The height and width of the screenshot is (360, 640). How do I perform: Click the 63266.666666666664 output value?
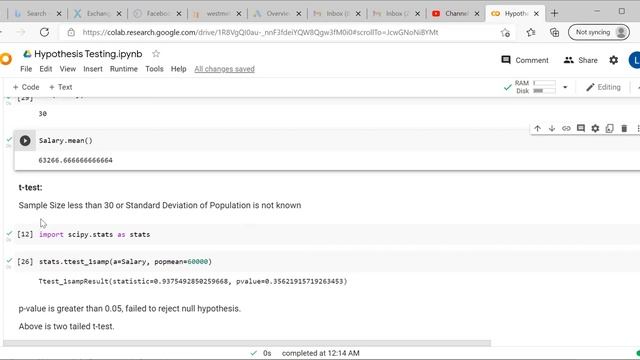pos(76,160)
